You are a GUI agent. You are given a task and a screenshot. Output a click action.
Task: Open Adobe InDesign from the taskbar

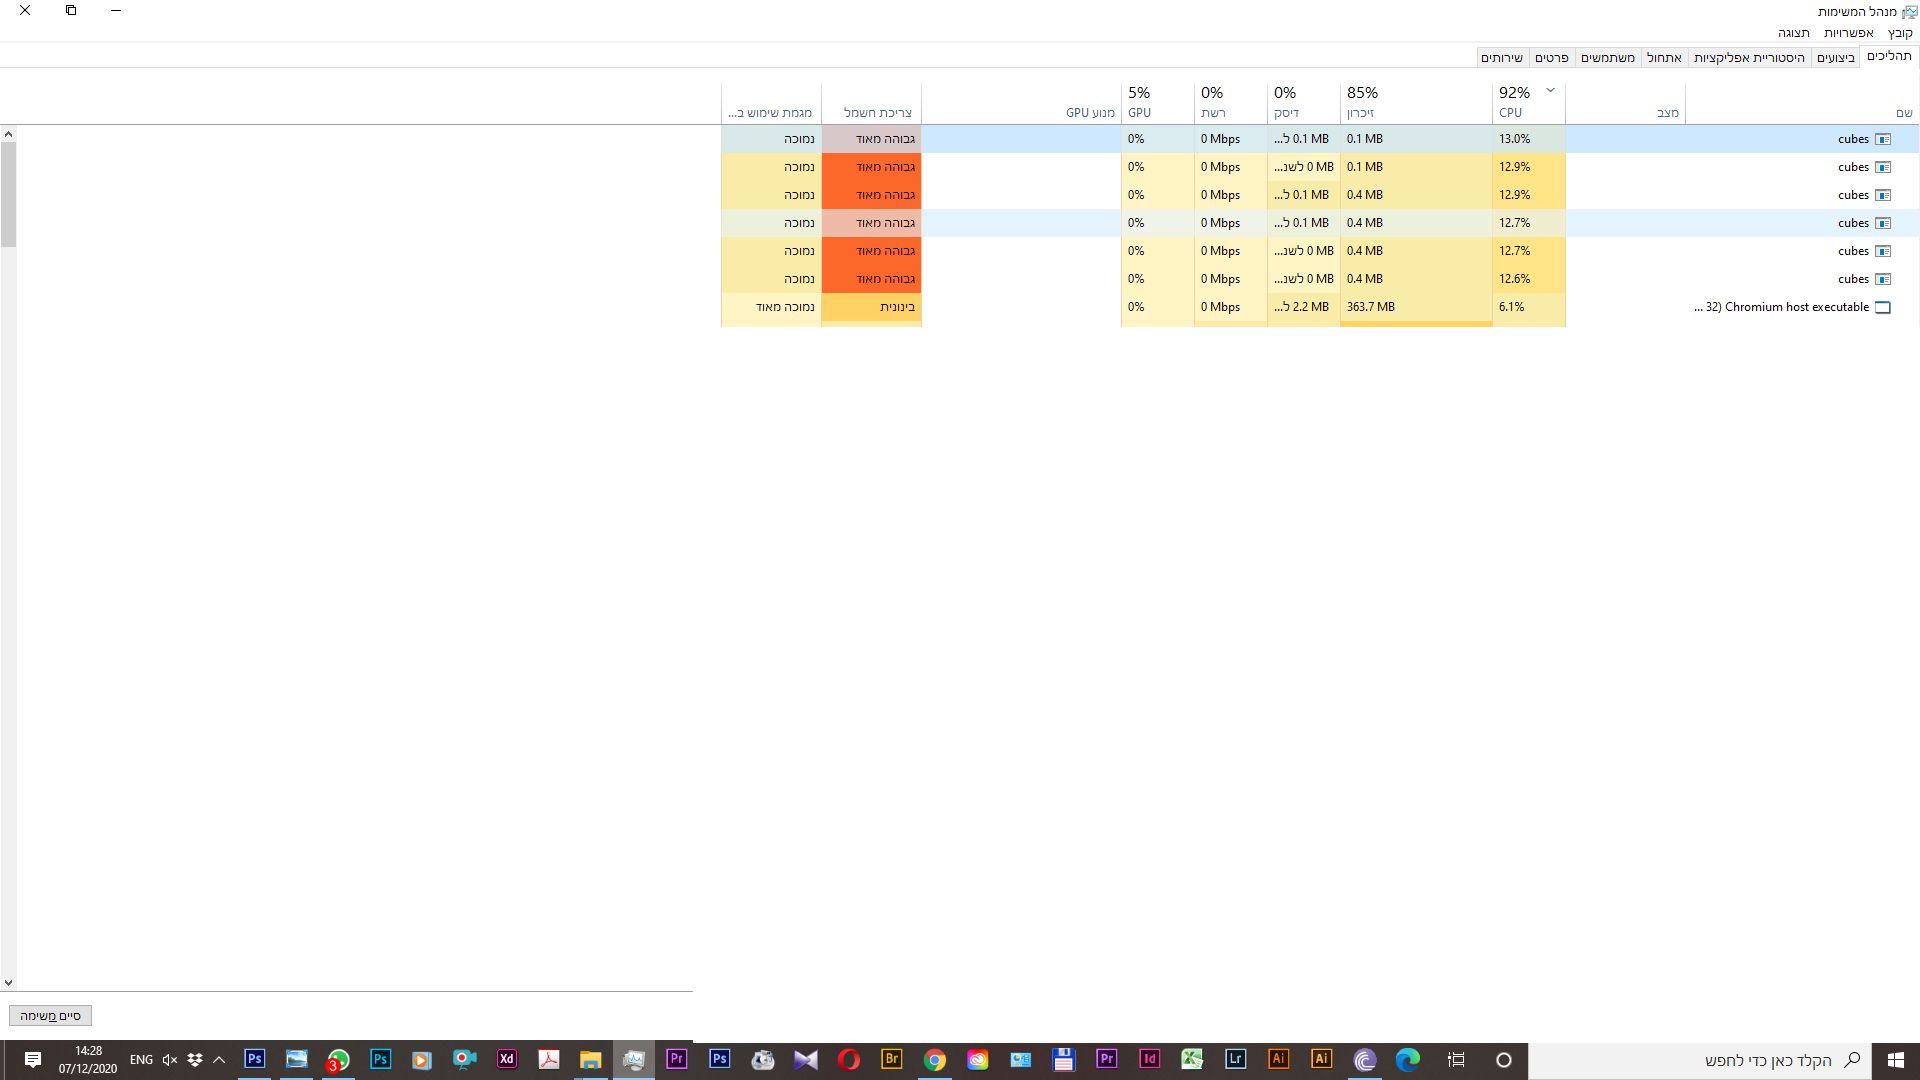pos(1149,1059)
